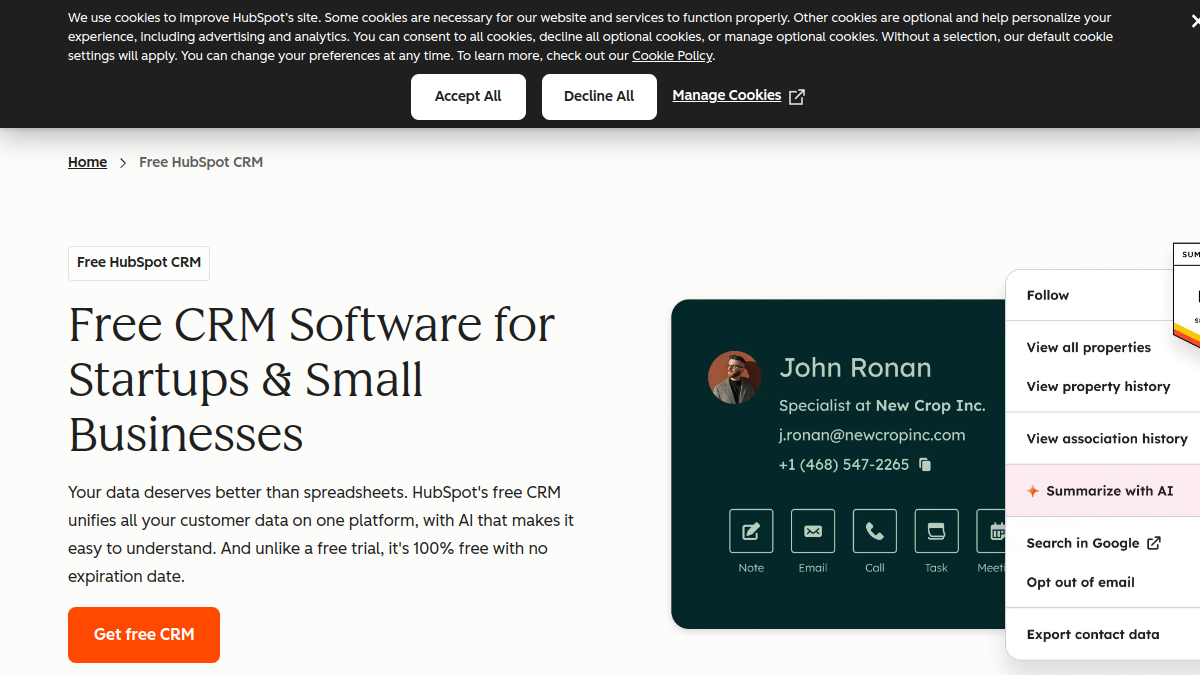This screenshot has width=1200, height=675.
Task: Click the external link icon beside Search in Google
Action: (1154, 543)
